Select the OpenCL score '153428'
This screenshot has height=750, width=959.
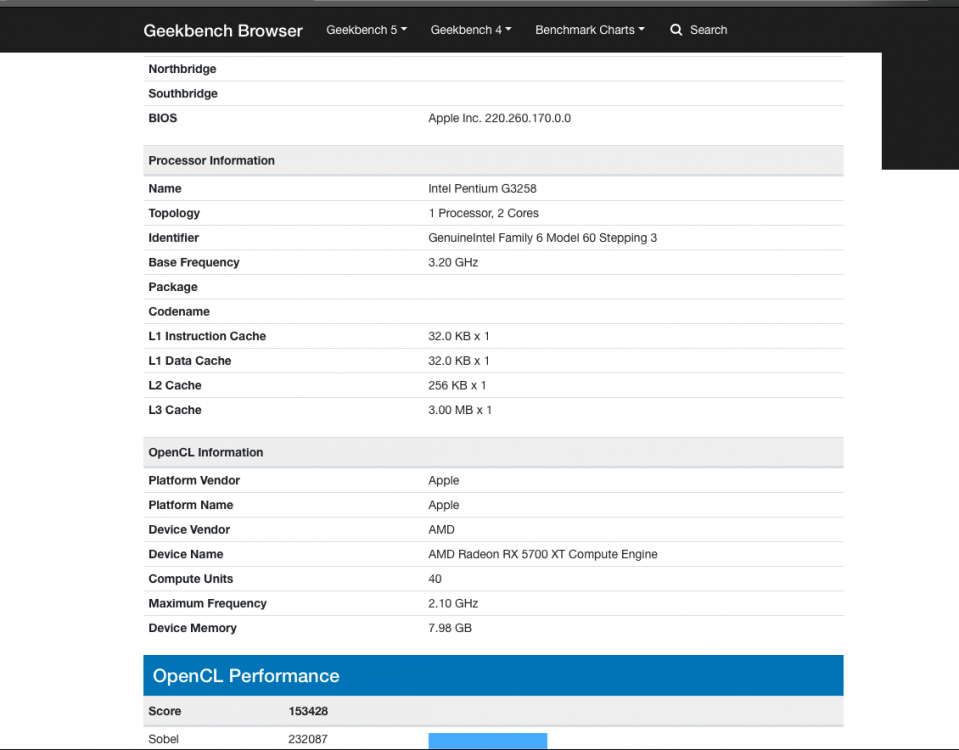[x=308, y=711]
